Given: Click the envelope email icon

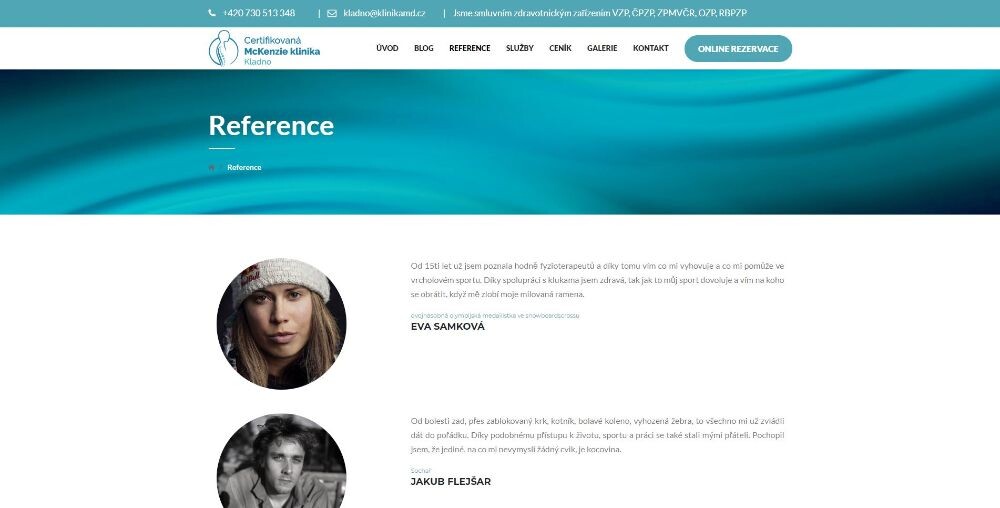Looking at the screenshot, I should tap(332, 13).
